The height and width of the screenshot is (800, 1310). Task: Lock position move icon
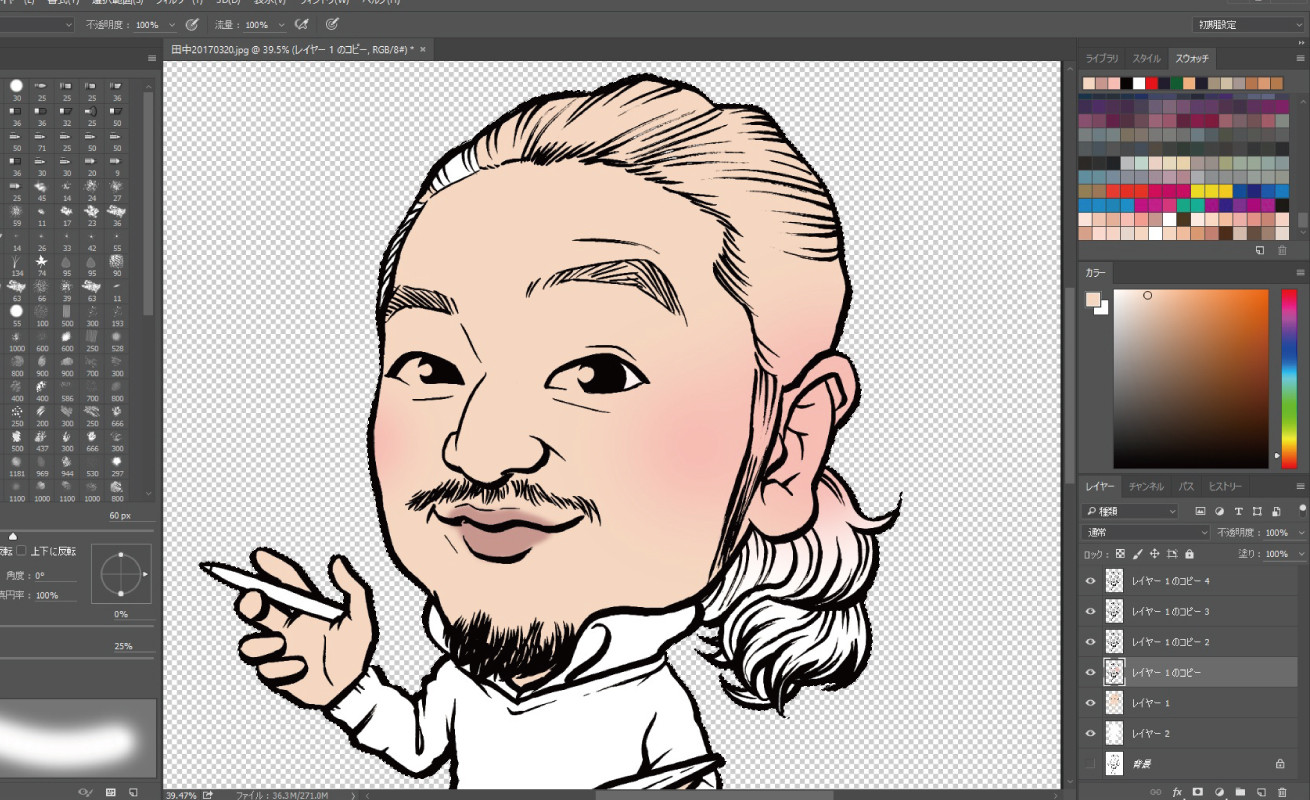pyautogui.click(x=1155, y=554)
